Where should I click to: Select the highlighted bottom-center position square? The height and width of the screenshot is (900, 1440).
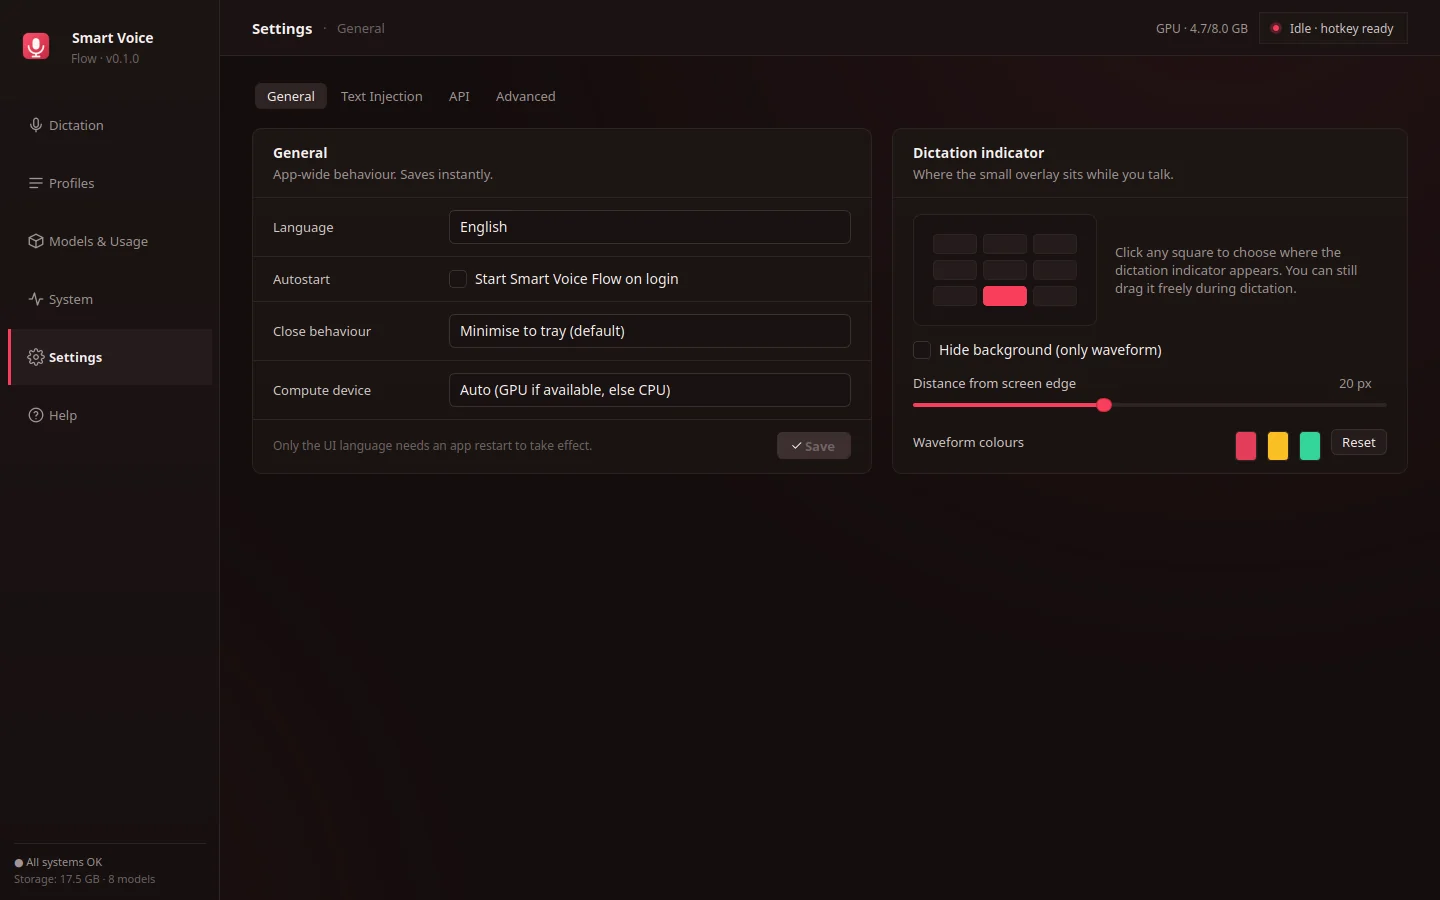tap(1005, 296)
